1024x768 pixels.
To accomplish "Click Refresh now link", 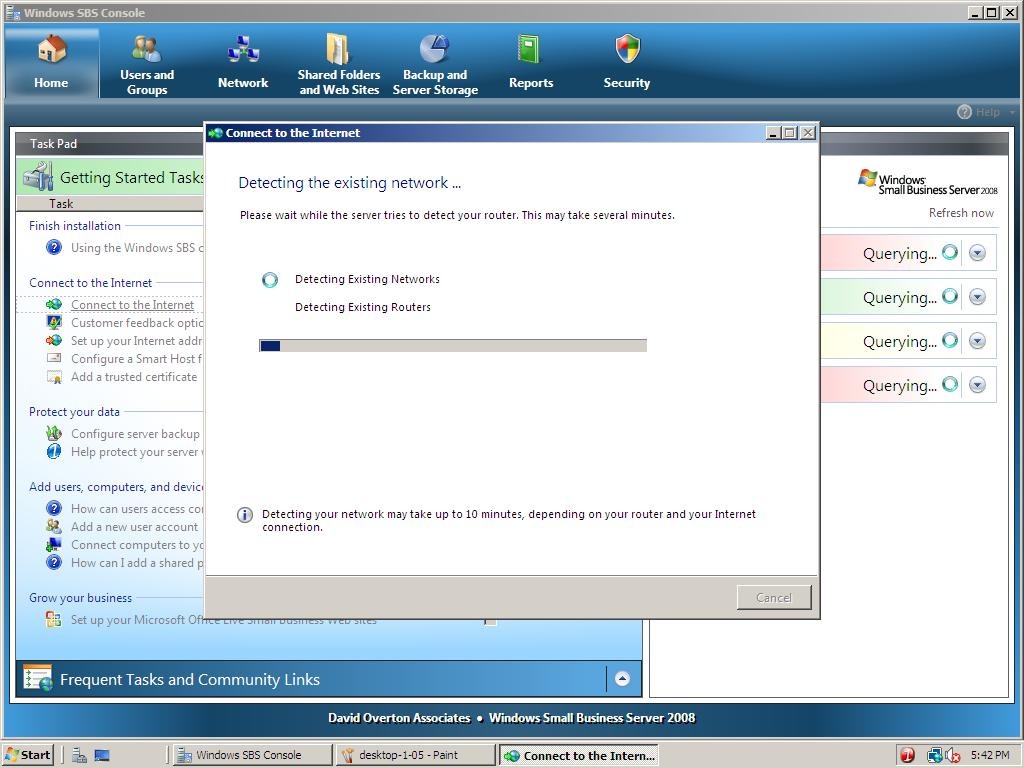I will pos(961,213).
